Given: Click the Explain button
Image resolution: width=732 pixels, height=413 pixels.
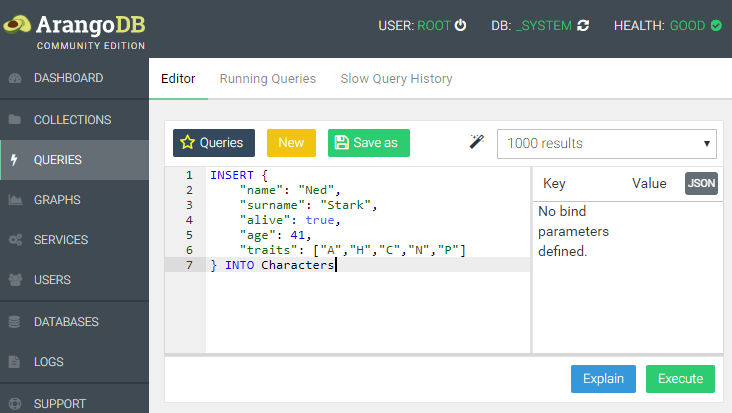Looking at the screenshot, I should coord(603,379).
